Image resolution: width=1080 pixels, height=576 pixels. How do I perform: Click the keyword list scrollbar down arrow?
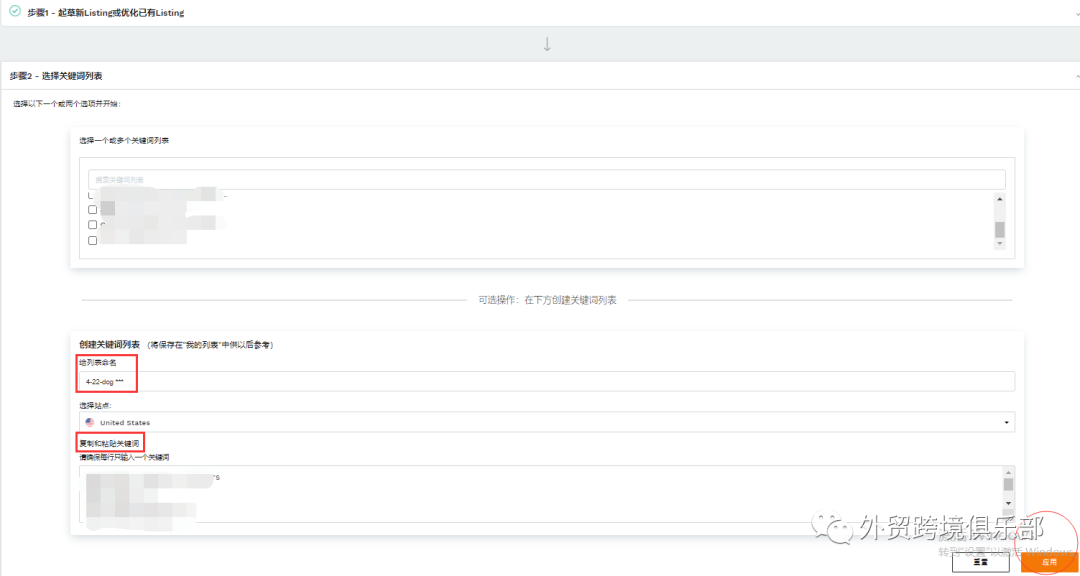tap(999, 243)
